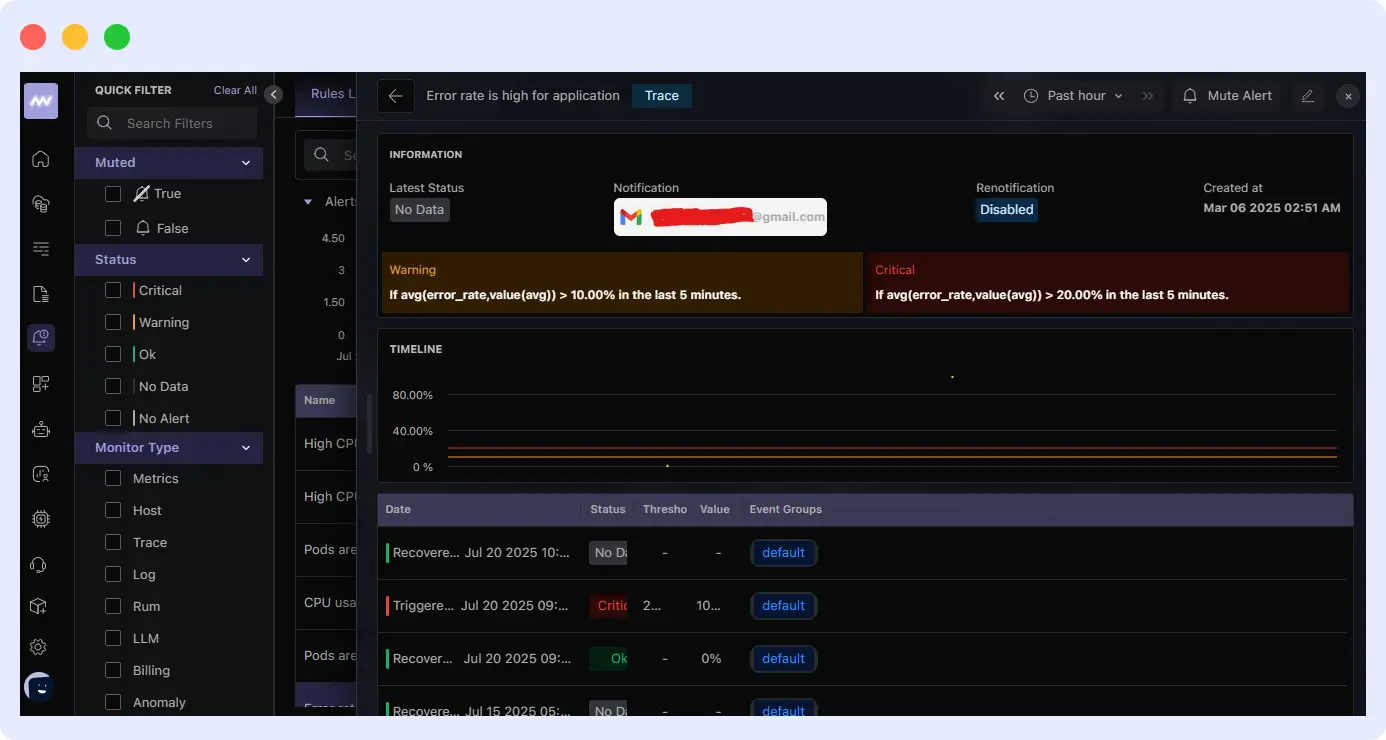
Task: Select the highlighted Alerts sidebar icon
Action: [x=40, y=337]
